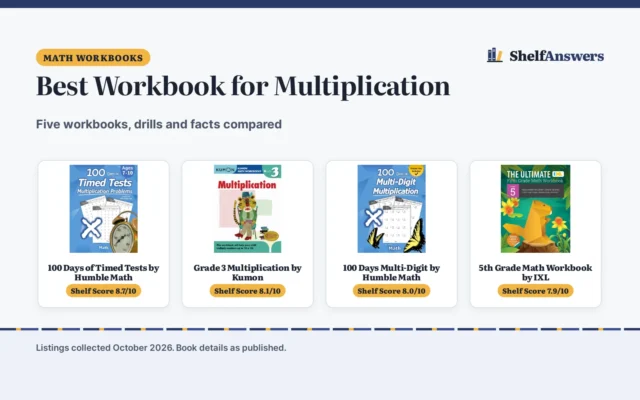Select the Shelf Score 8.7/10 badge
This screenshot has width=640, height=400.
click(103, 291)
